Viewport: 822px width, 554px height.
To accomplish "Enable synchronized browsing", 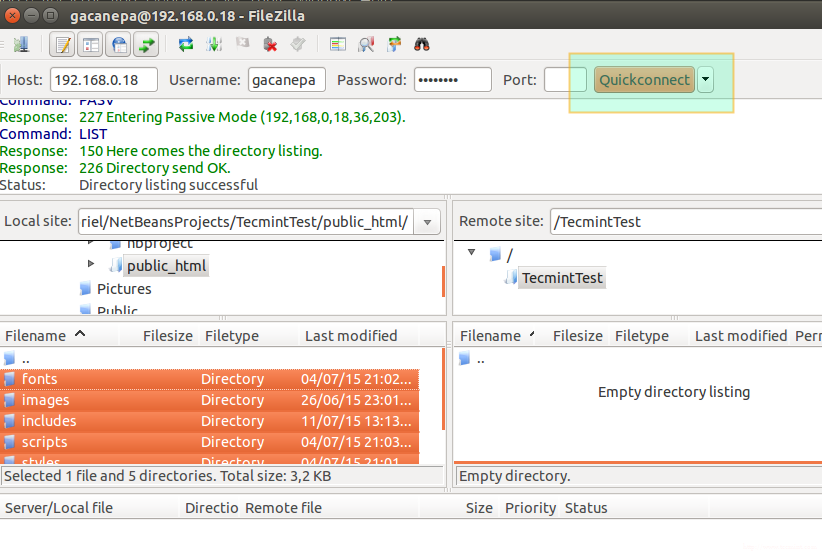I will [x=394, y=44].
